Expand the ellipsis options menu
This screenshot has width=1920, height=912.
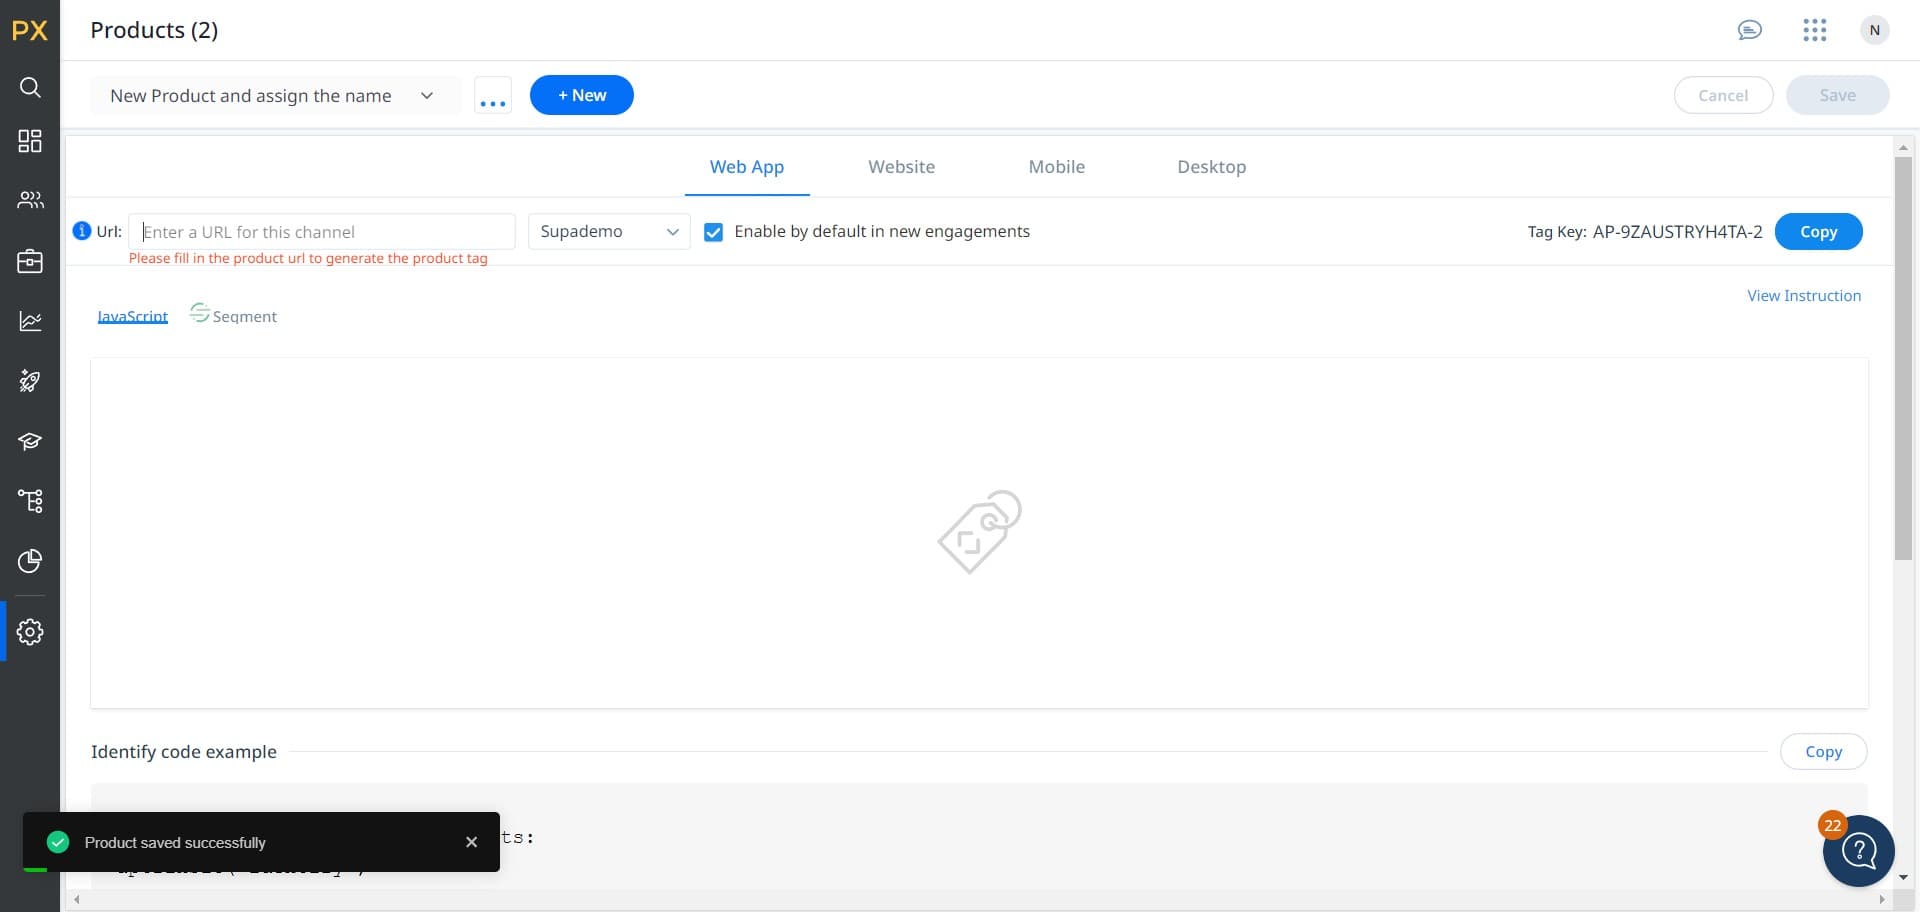pyautogui.click(x=493, y=95)
